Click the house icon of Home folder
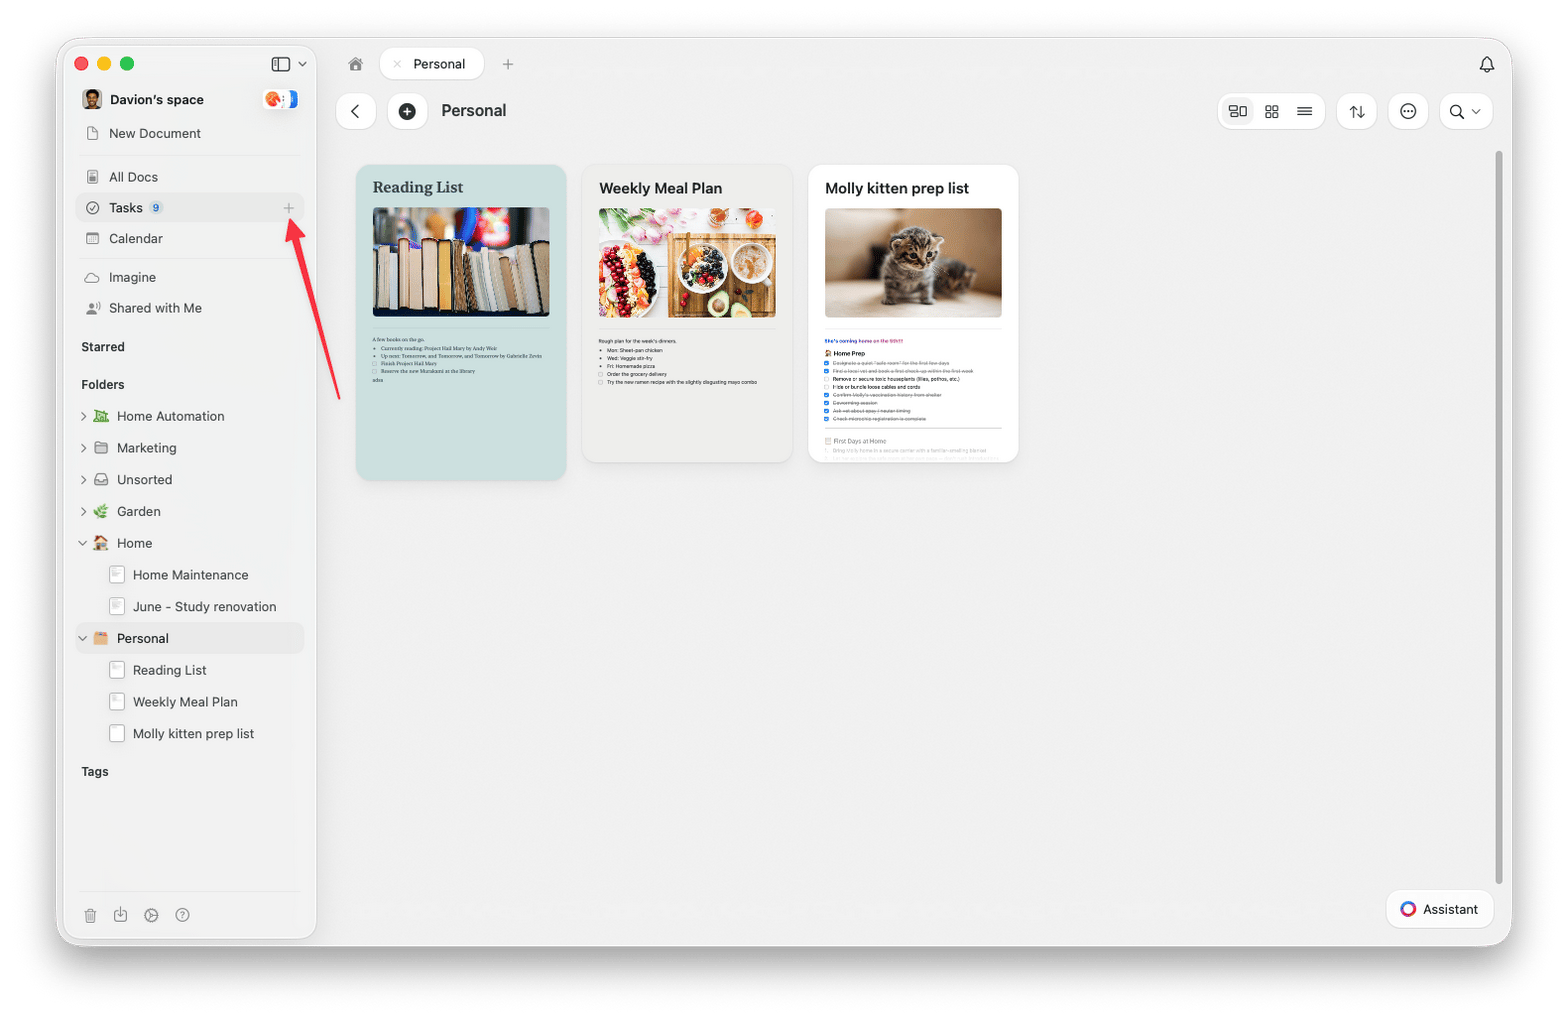Image resolution: width=1568 pixels, height=1020 pixels. (101, 543)
